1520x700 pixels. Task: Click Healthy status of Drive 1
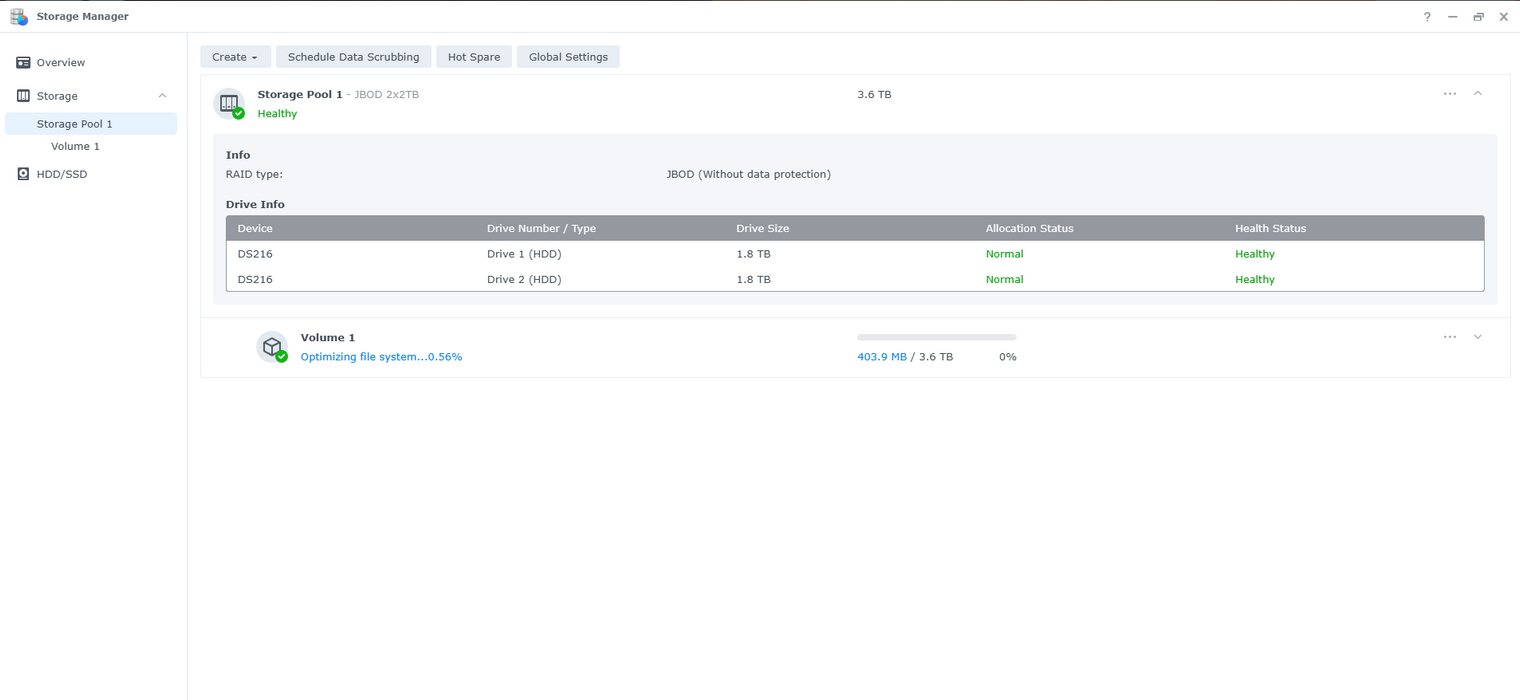[1255, 254]
